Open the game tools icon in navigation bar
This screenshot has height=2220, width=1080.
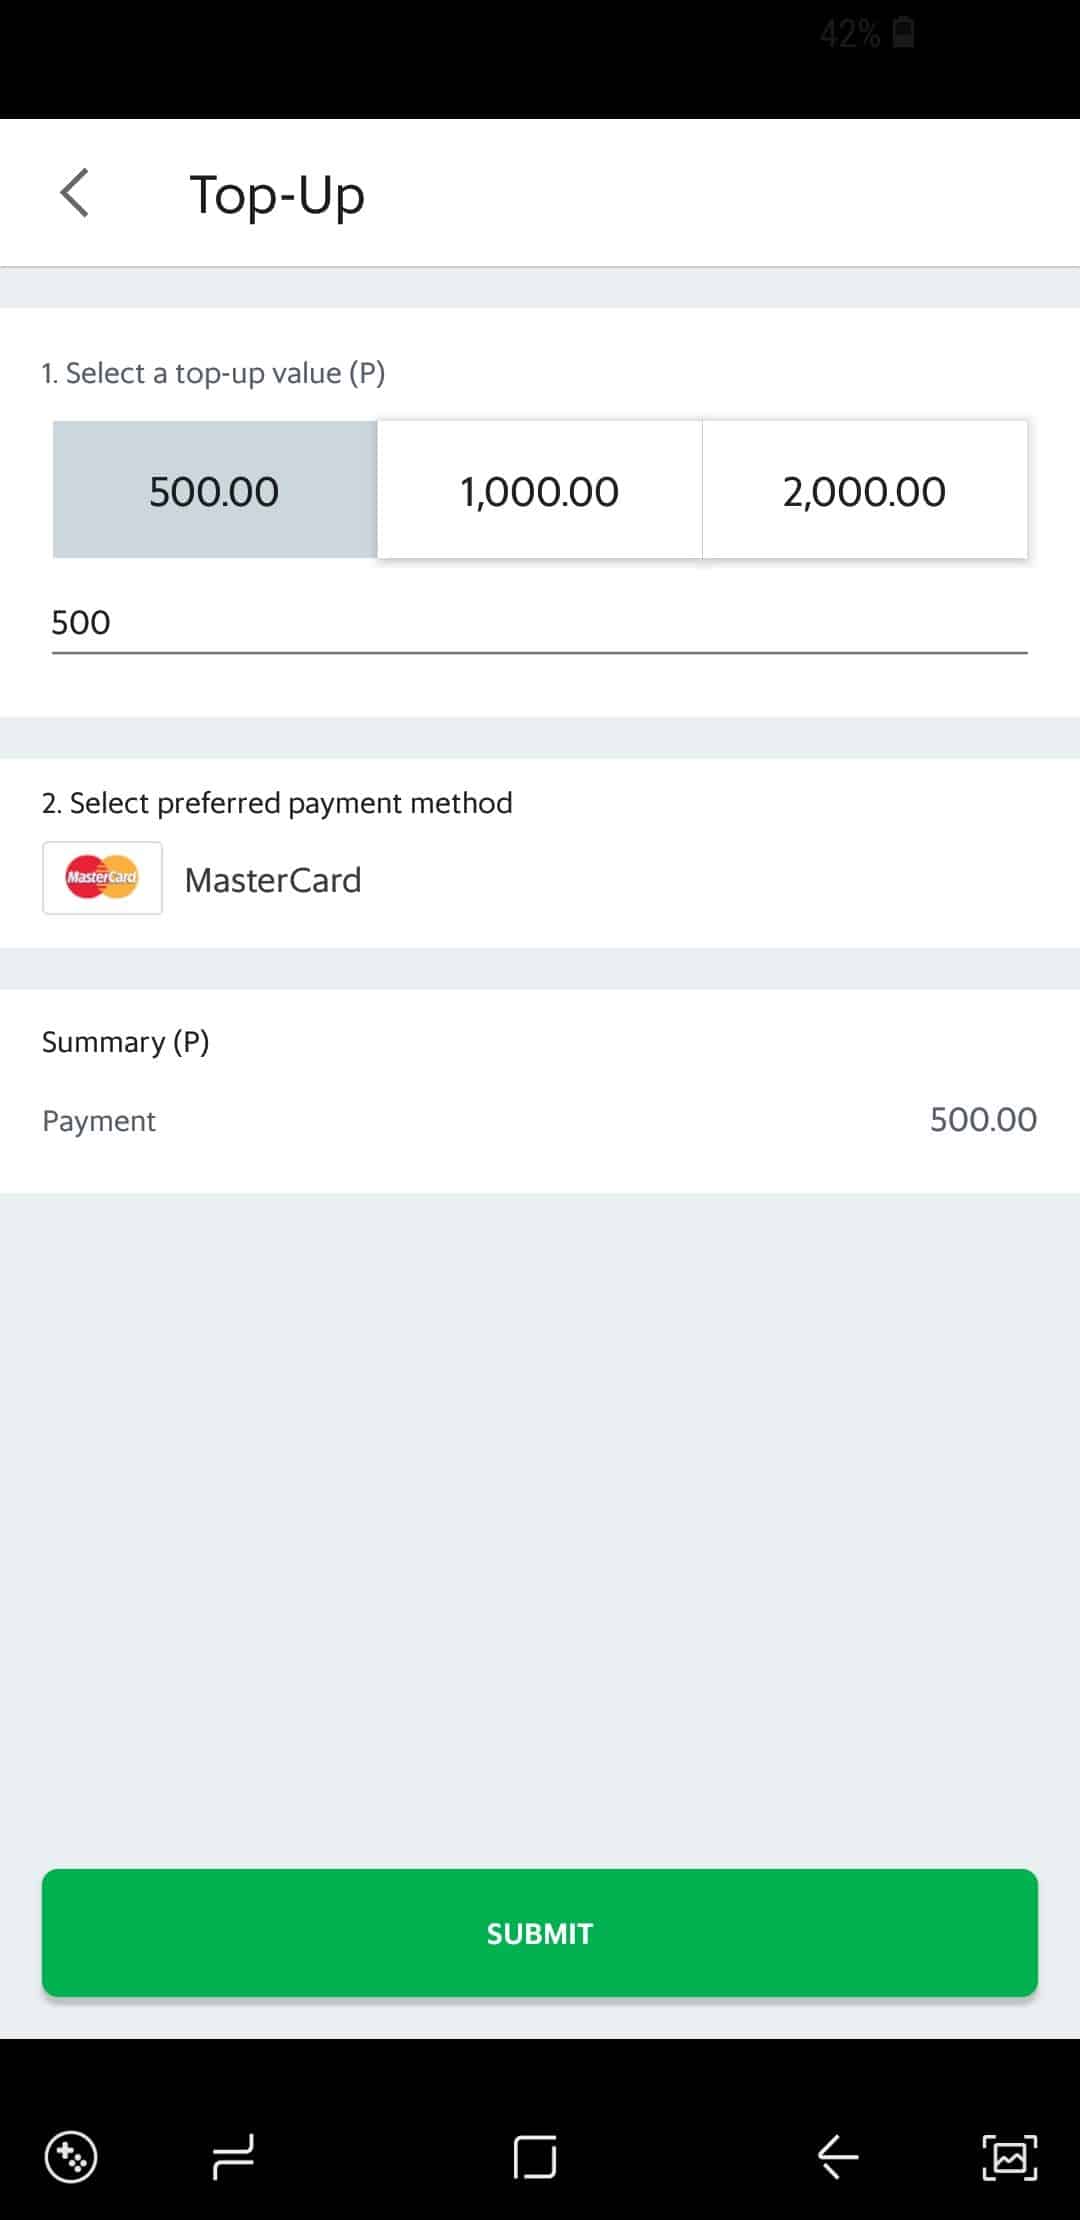tap(71, 2156)
